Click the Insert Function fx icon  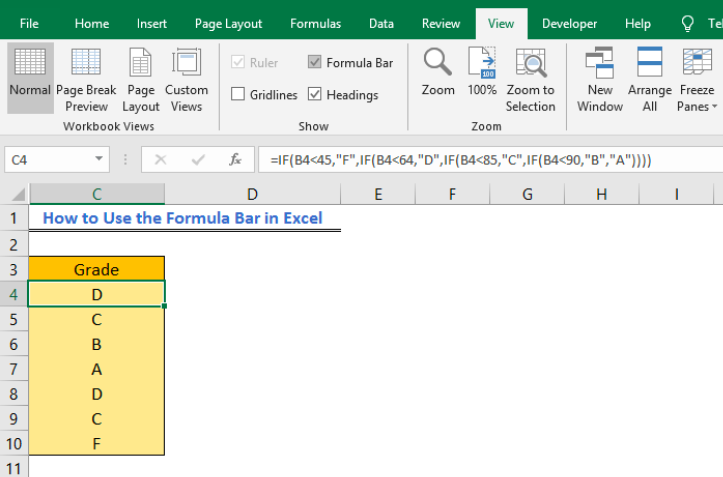point(235,159)
